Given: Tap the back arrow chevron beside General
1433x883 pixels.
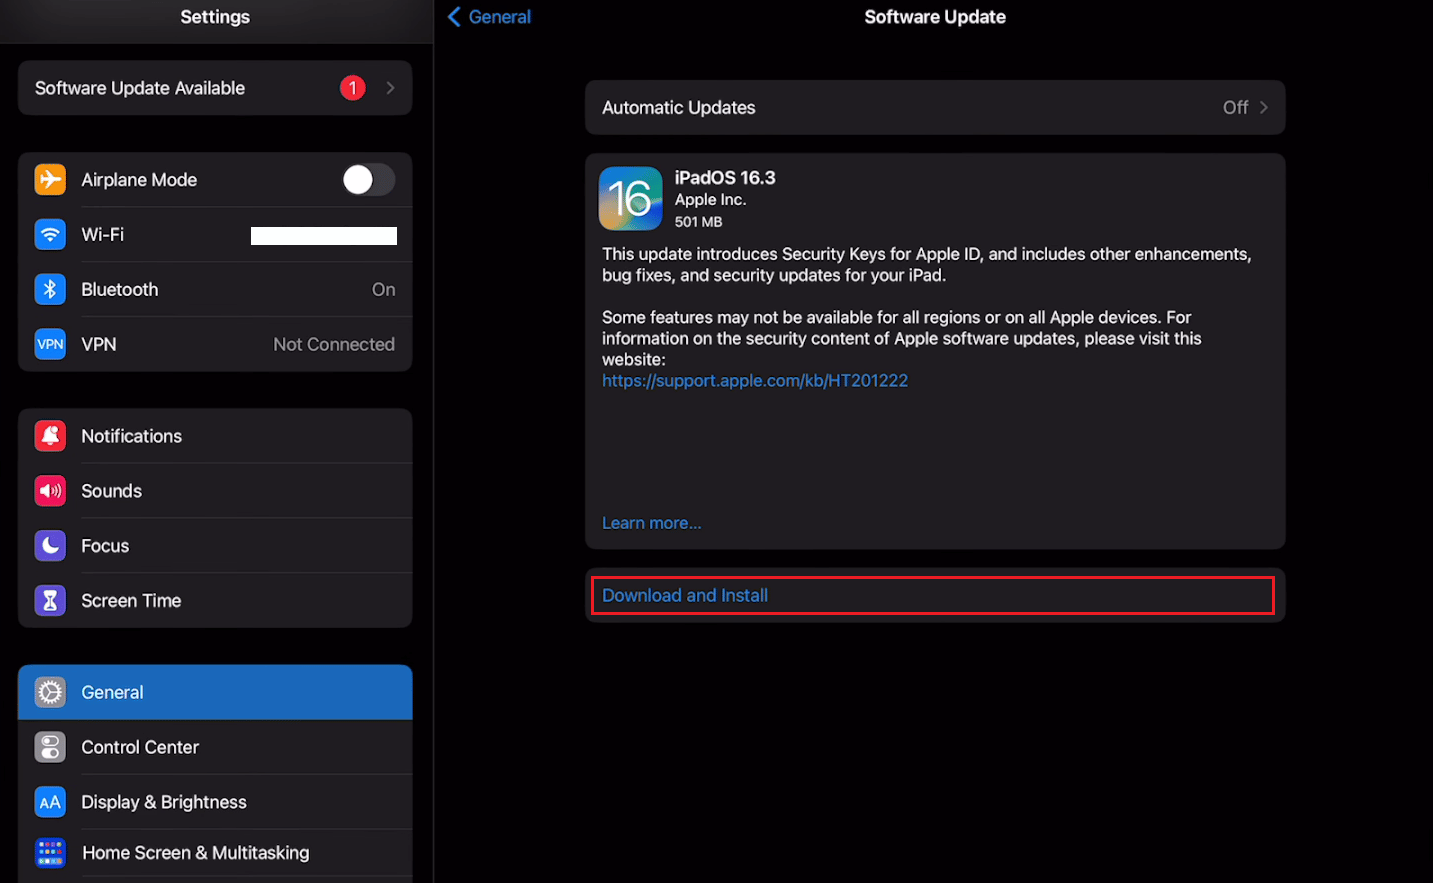Looking at the screenshot, I should click(454, 17).
